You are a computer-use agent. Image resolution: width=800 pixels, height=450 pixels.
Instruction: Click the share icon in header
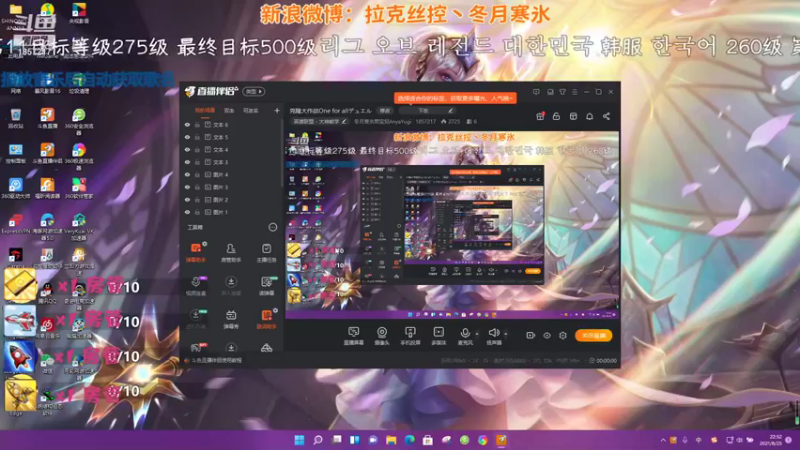[607, 116]
